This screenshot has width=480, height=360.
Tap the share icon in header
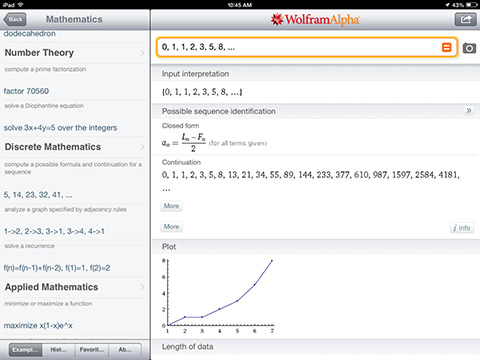click(x=466, y=19)
